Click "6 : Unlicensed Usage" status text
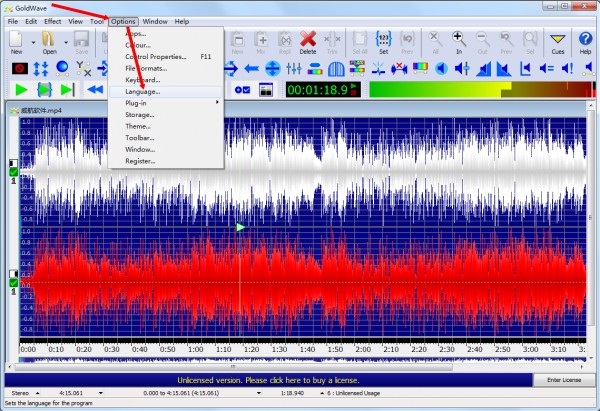The image size is (600, 411). (x=354, y=393)
